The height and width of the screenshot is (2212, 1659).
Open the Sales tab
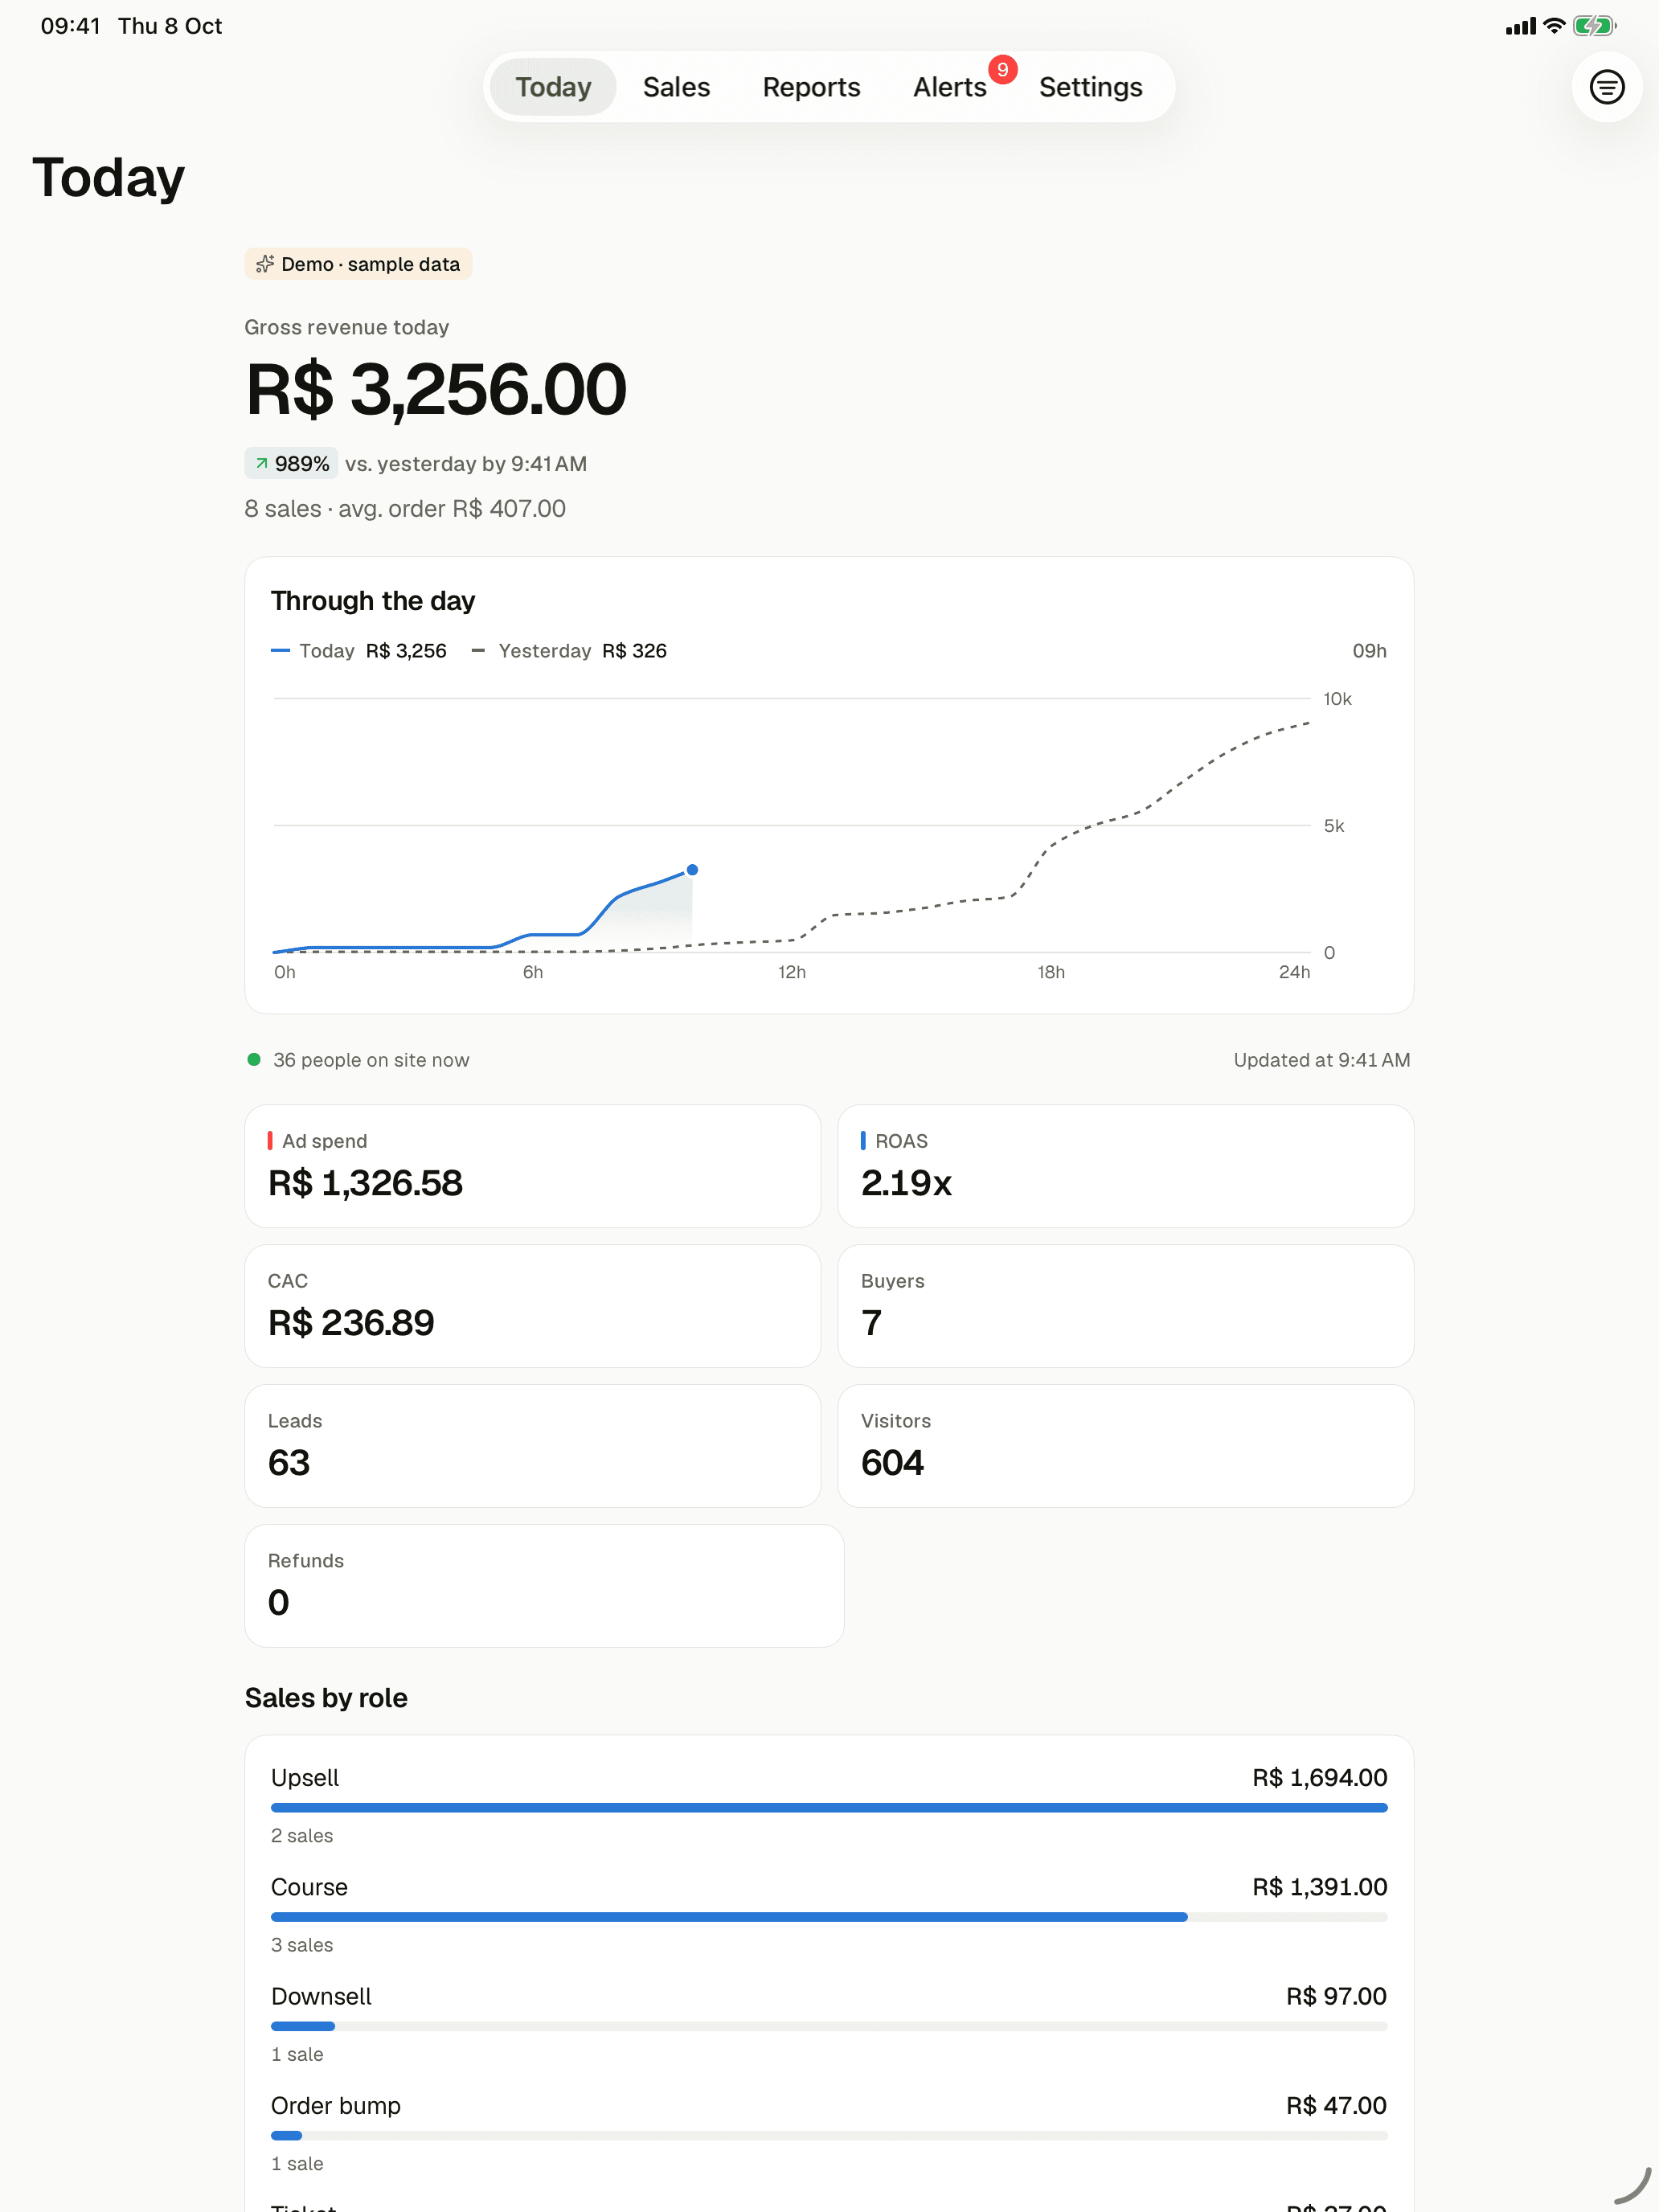pyautogui.click(x=676, y=87)
